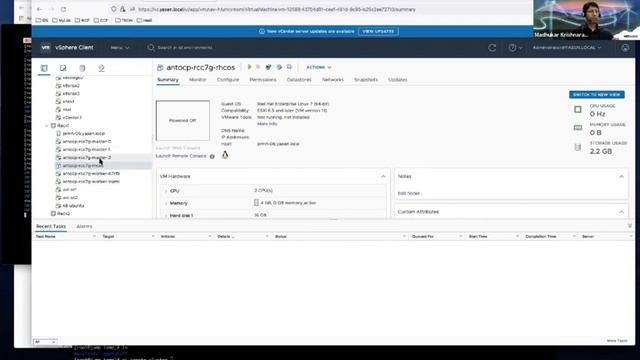The width and height of the screenshot is (640, 360).
Task: Click the browser reload button
Action: (63, 9)
